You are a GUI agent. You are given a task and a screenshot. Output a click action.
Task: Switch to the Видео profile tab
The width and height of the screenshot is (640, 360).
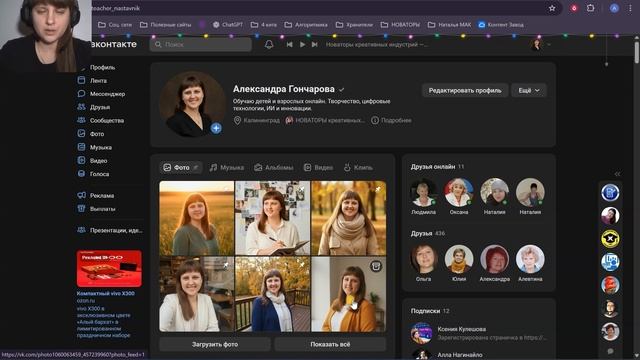[x=318, y=167]
